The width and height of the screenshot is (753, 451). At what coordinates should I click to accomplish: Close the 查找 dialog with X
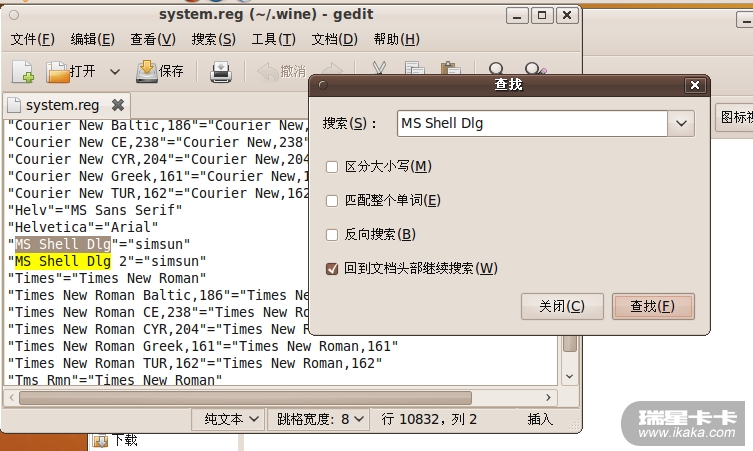coord(694,85)
